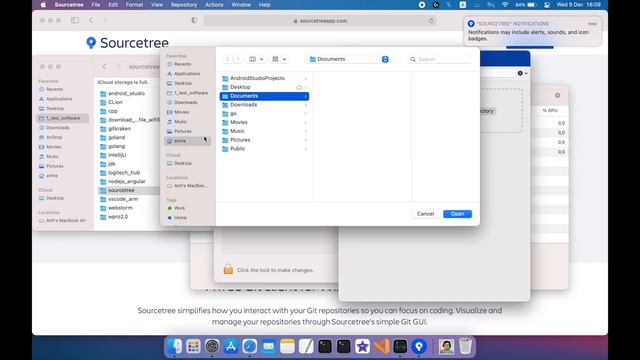Image resolution: width=640 pixels, height=360 pixels.
Task: Expand the AndroidStudioProjects folder chevron
Action: 305,78
